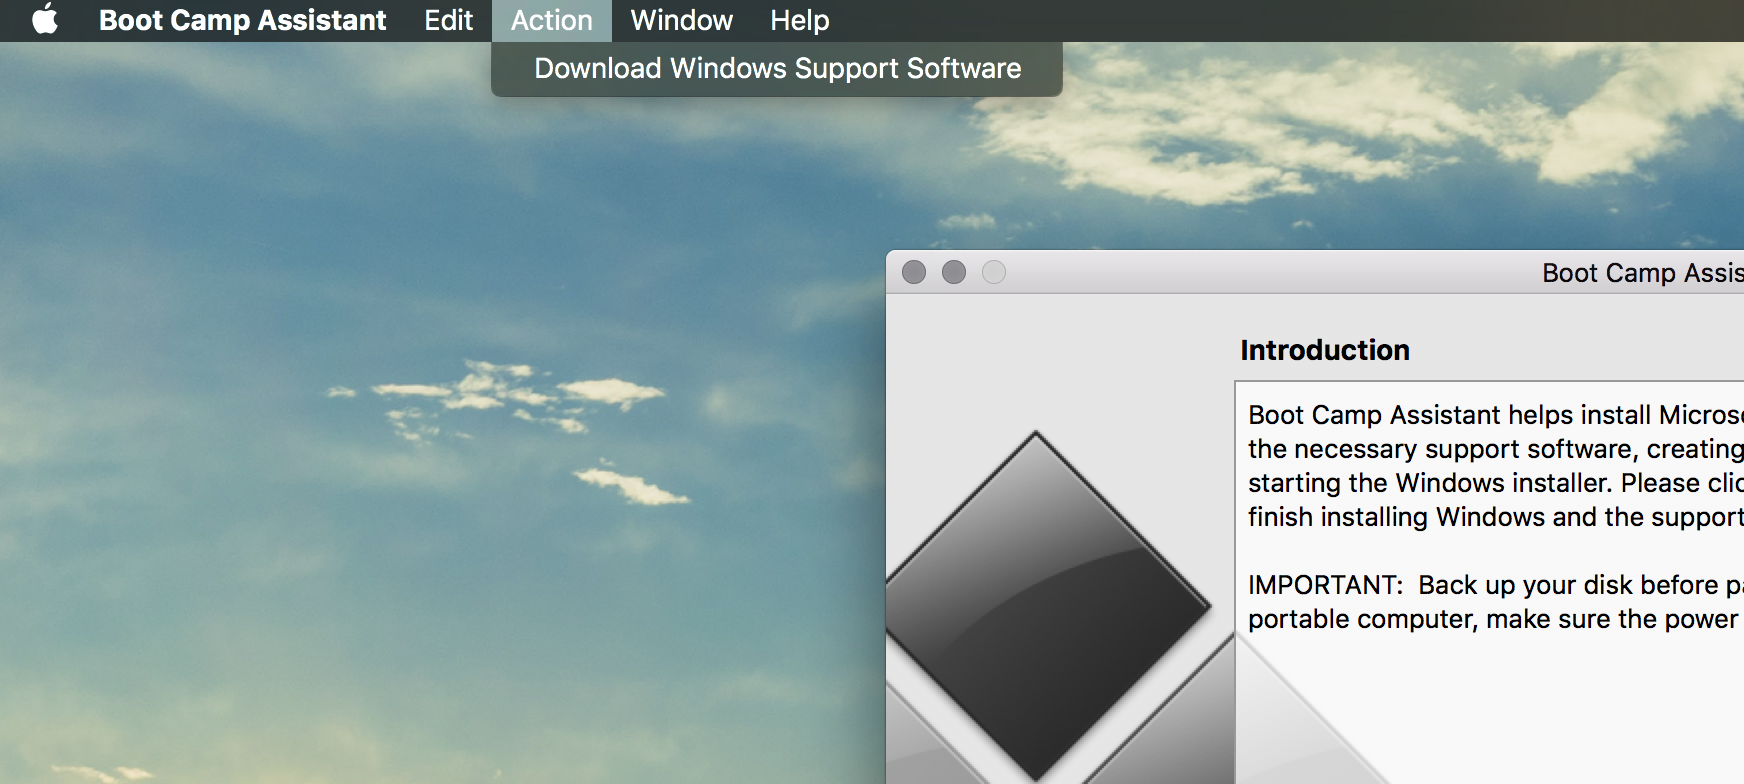Open the Boot Camp Assistant app menu
1744x784 pixels.
pos(242,20)
